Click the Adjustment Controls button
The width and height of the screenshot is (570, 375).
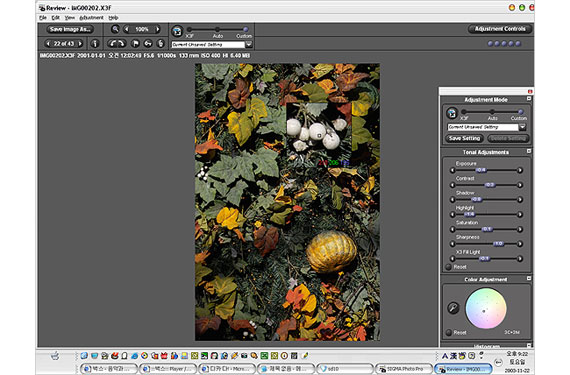[x=500, y=29]
